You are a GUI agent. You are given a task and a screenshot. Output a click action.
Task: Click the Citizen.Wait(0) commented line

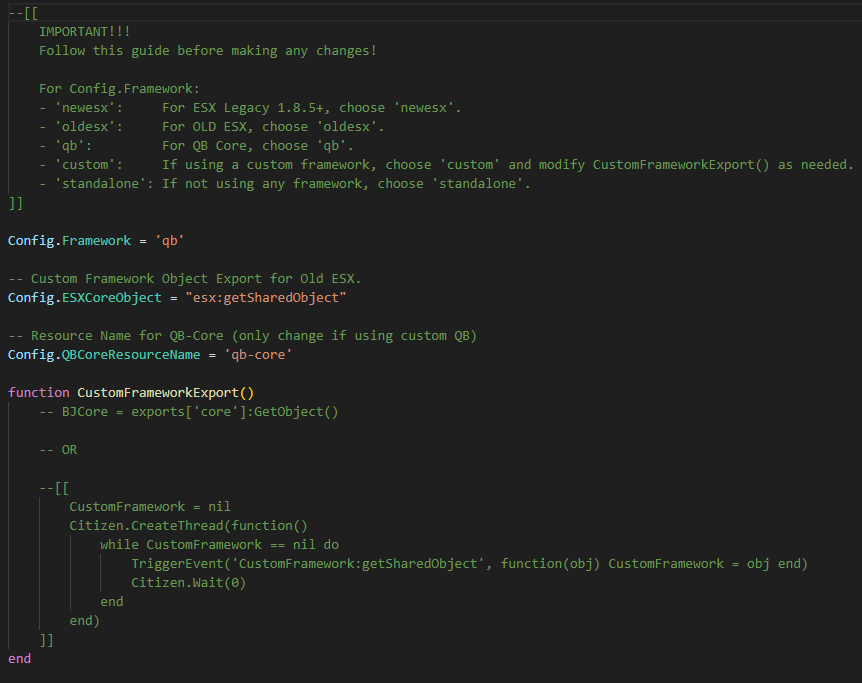click(x=189, y=583)
